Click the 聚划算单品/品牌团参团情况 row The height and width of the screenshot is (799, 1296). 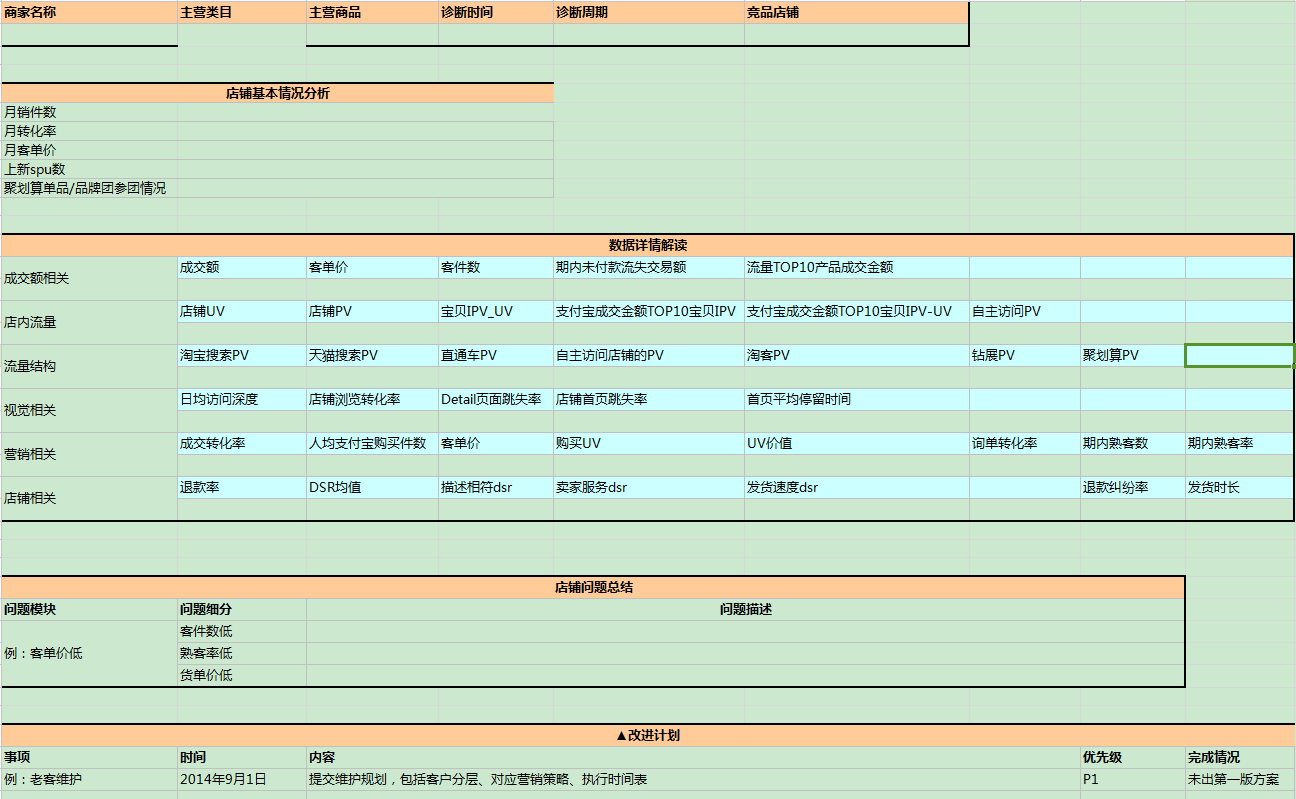coord(277,188)
